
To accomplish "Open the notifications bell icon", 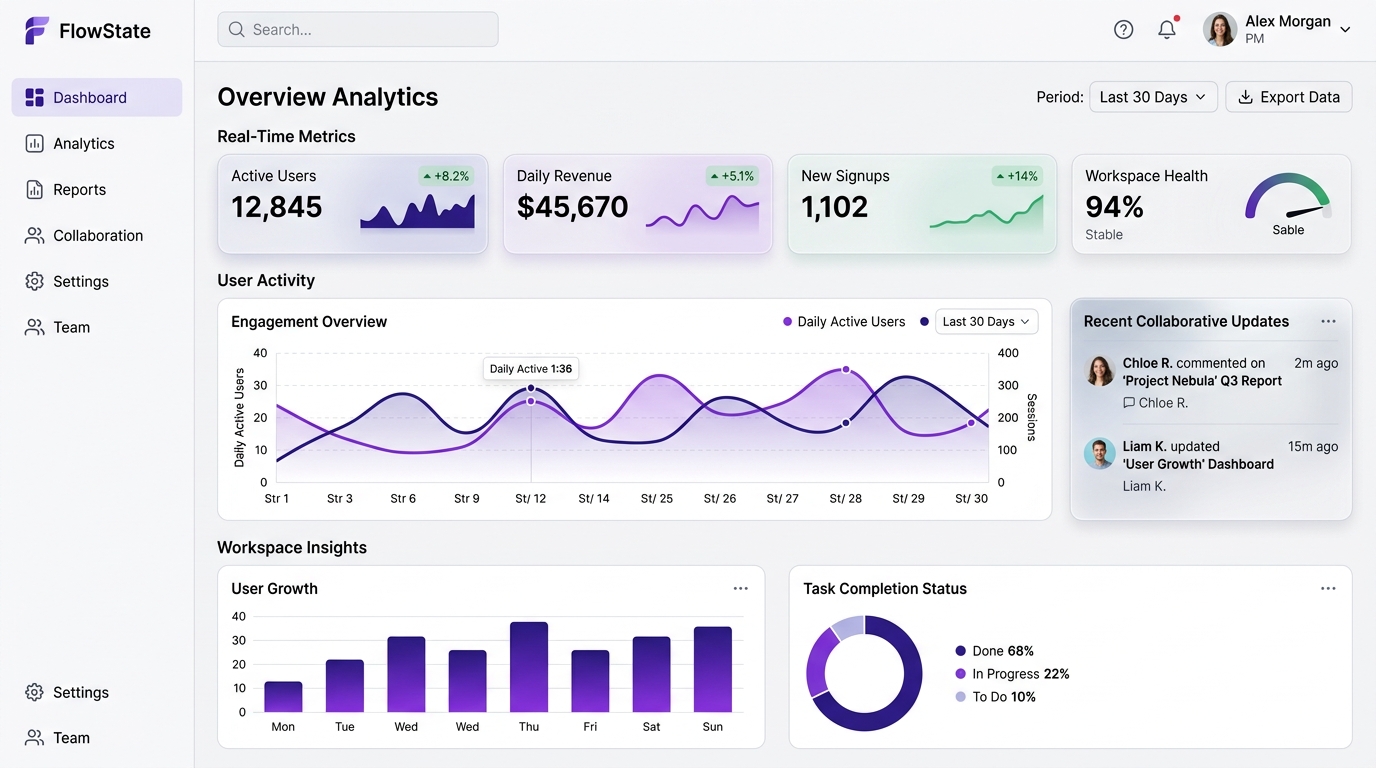I will [1167, 30].
